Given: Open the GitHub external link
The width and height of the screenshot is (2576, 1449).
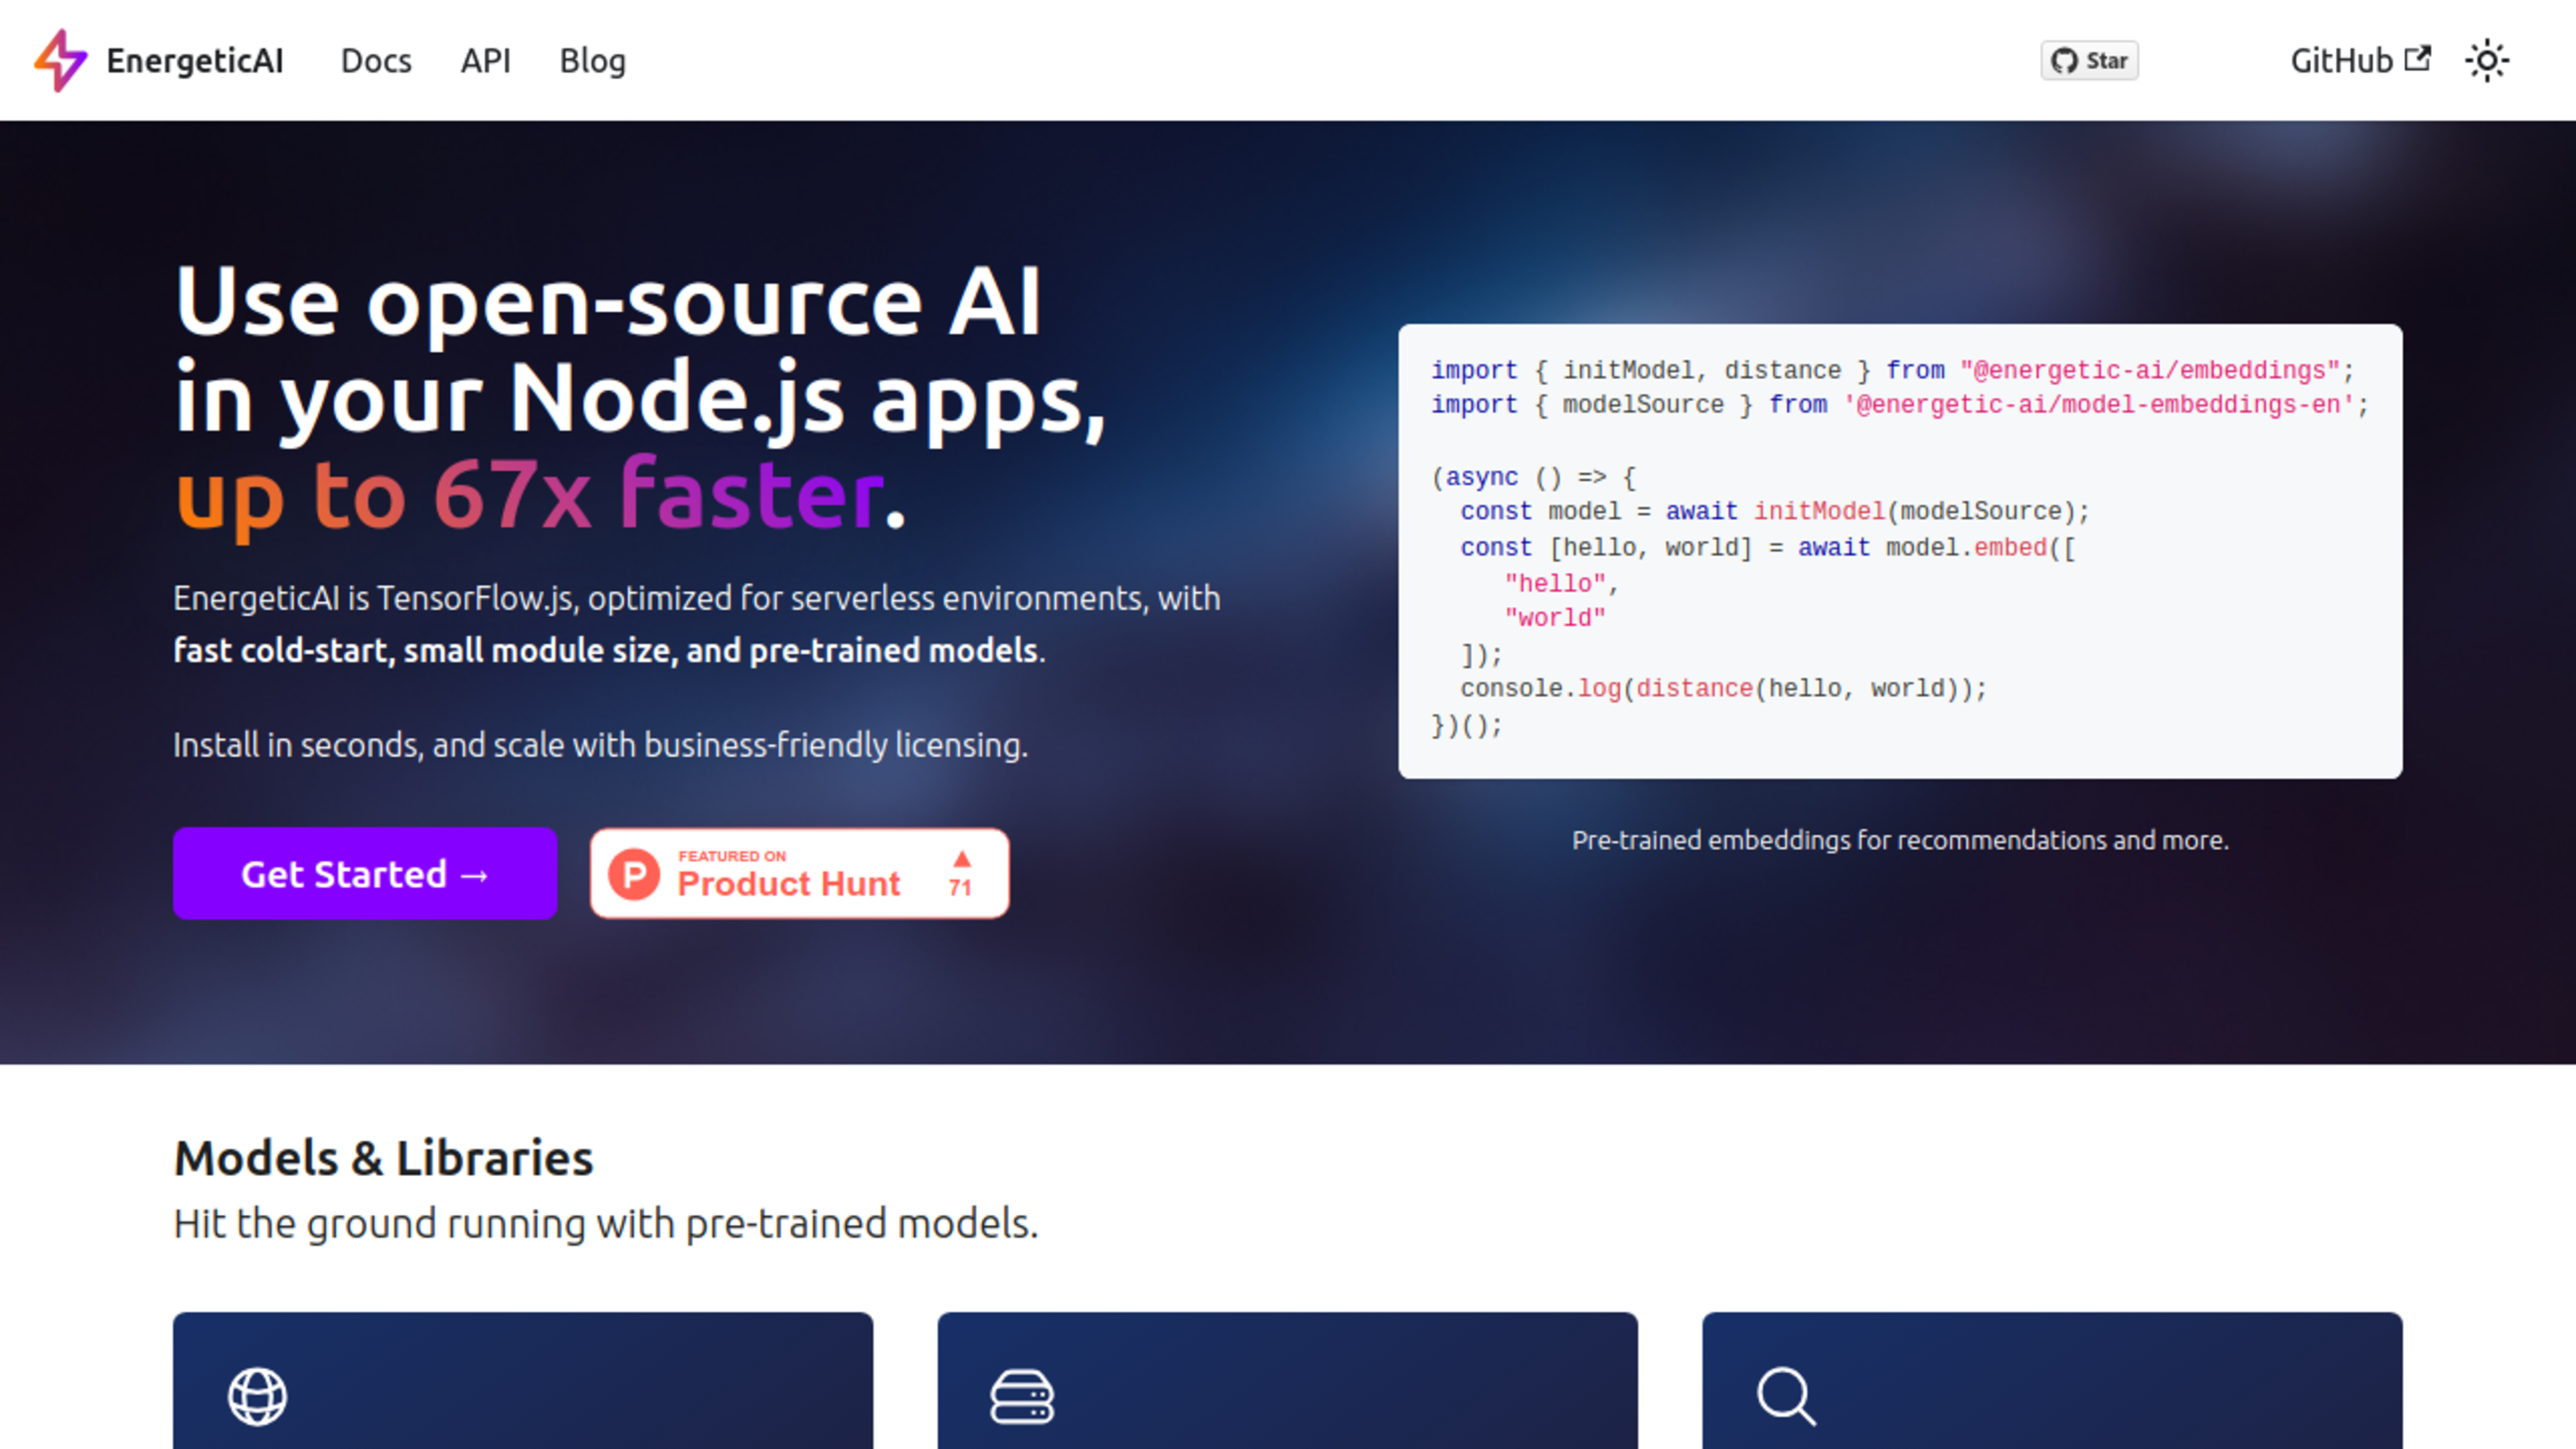Looking at the screenshot, I should point(2341,61).
